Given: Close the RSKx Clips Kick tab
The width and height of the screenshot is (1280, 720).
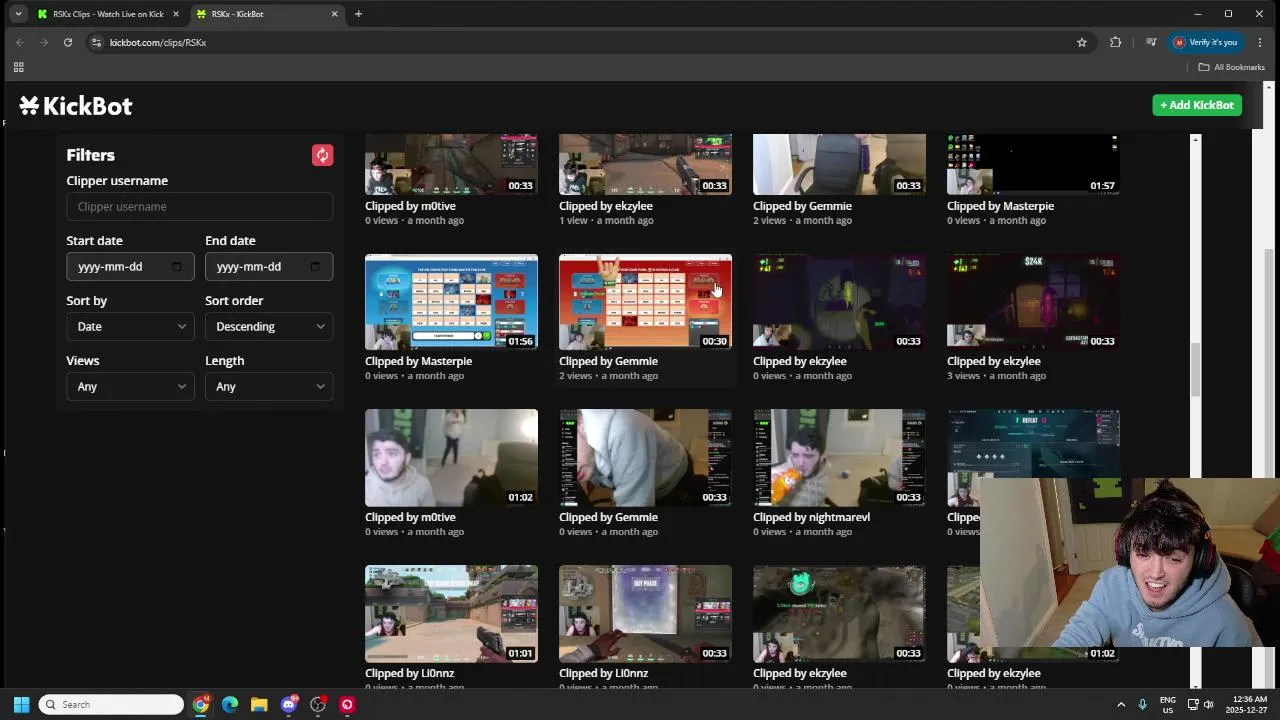Looking at the screenshot, I should [x=176, y=14].
